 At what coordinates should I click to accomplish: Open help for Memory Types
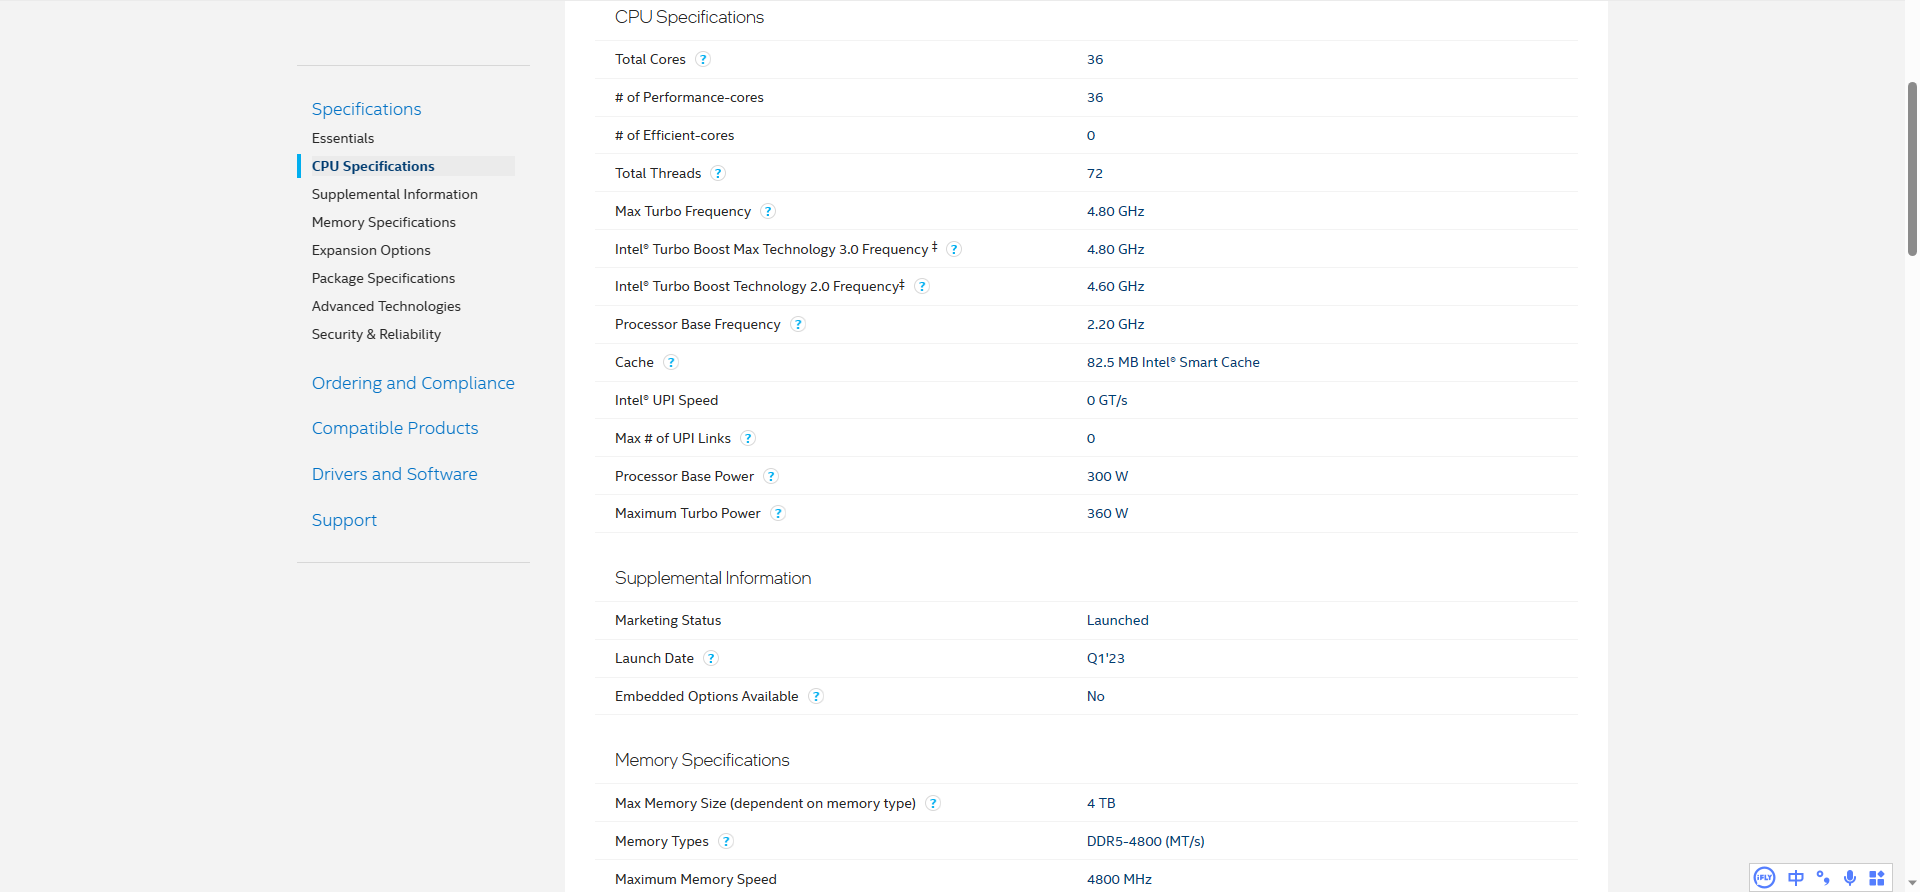(726, 842)
